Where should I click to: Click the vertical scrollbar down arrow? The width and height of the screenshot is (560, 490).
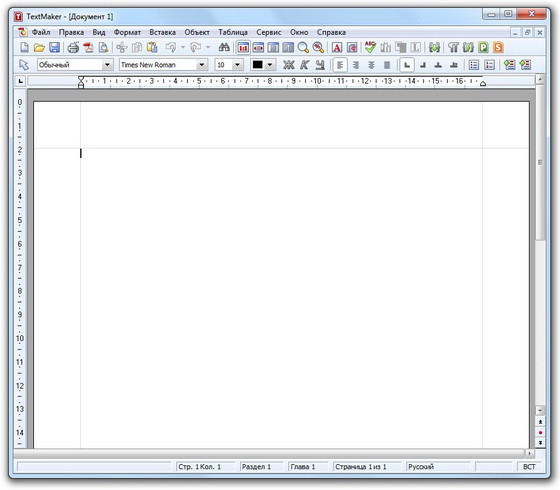point(540,410)
